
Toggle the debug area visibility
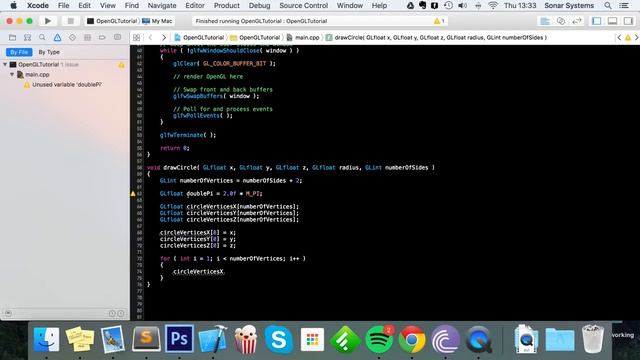click(x=612, y=21)
